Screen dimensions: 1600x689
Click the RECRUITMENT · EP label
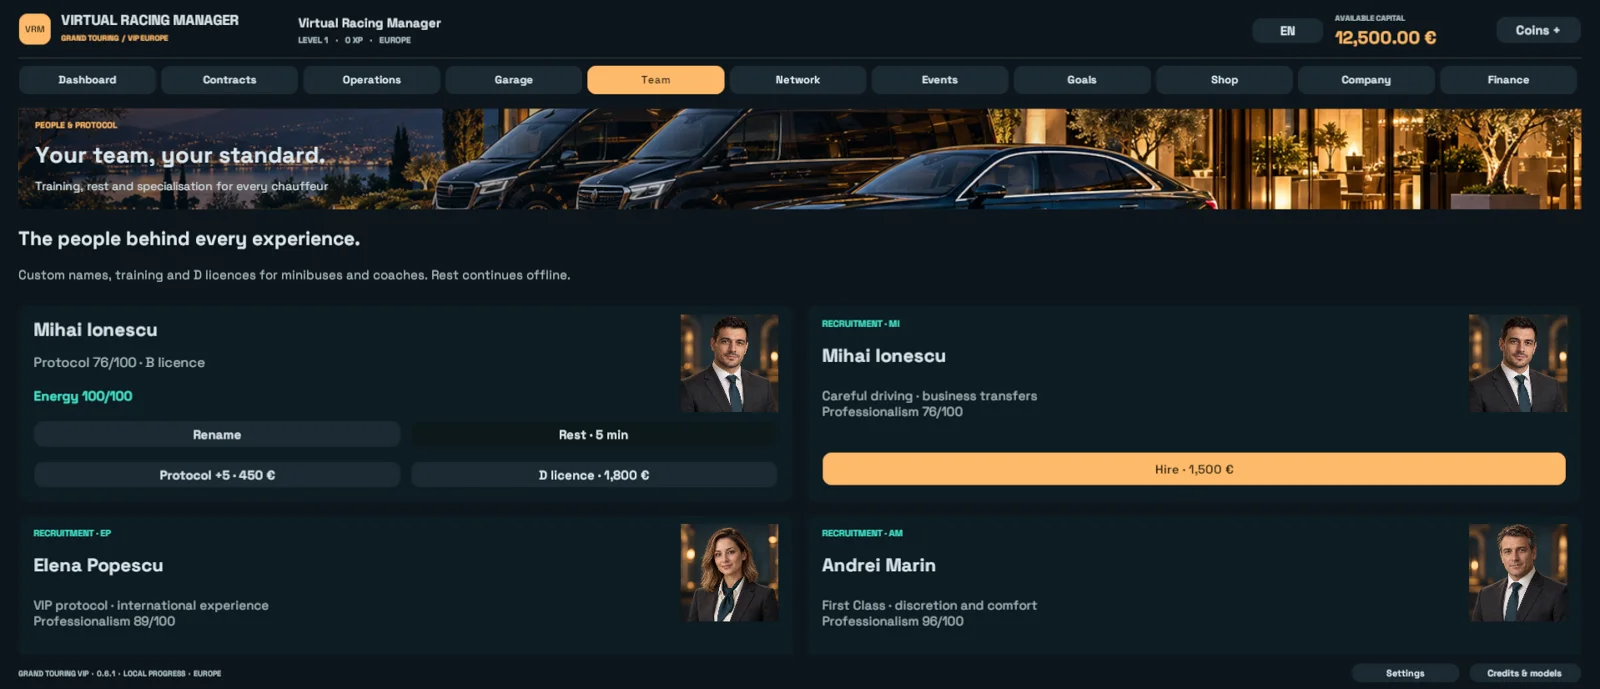(72, 533)
